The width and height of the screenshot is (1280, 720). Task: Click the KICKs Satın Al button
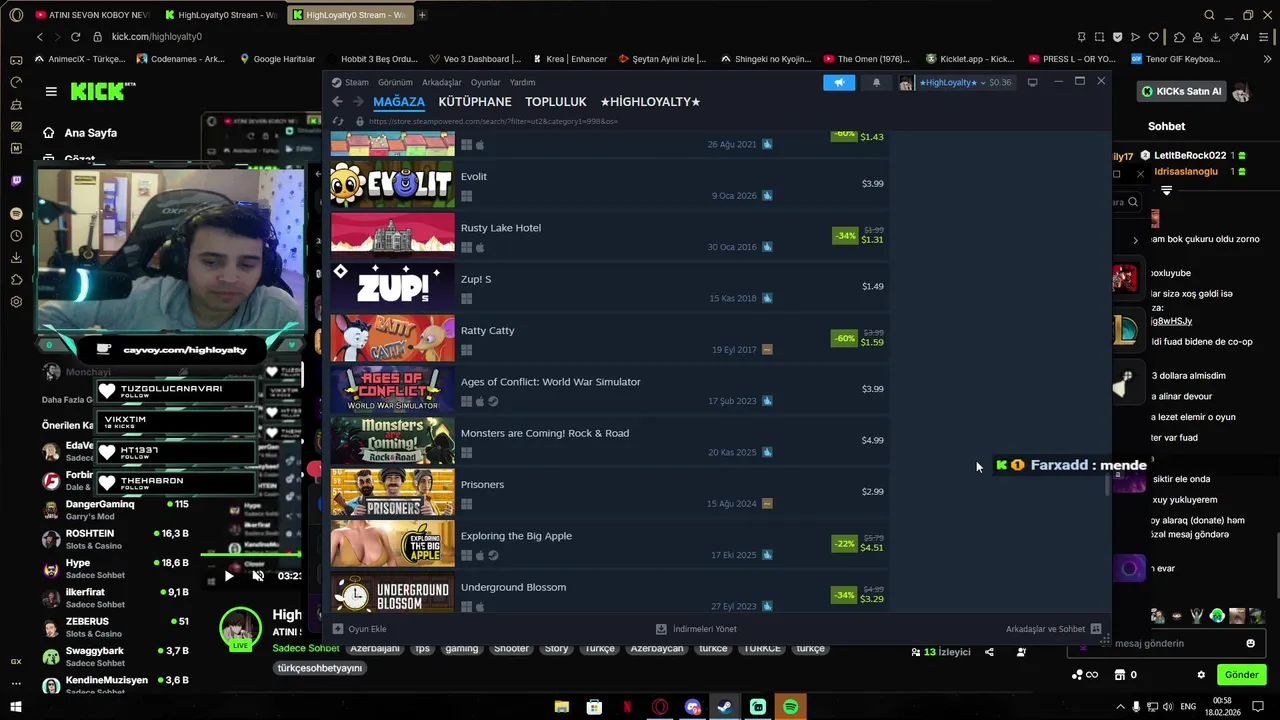click(1183, 91)
